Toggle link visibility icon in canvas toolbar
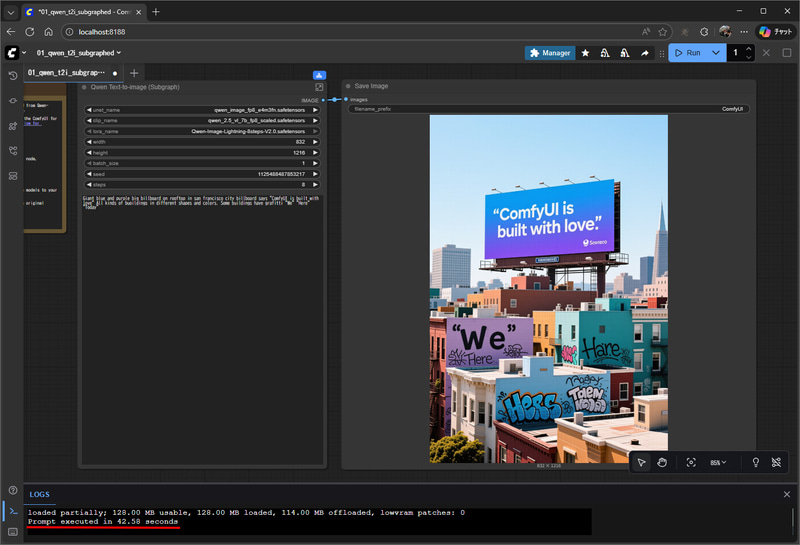 [x=776, y=463]
